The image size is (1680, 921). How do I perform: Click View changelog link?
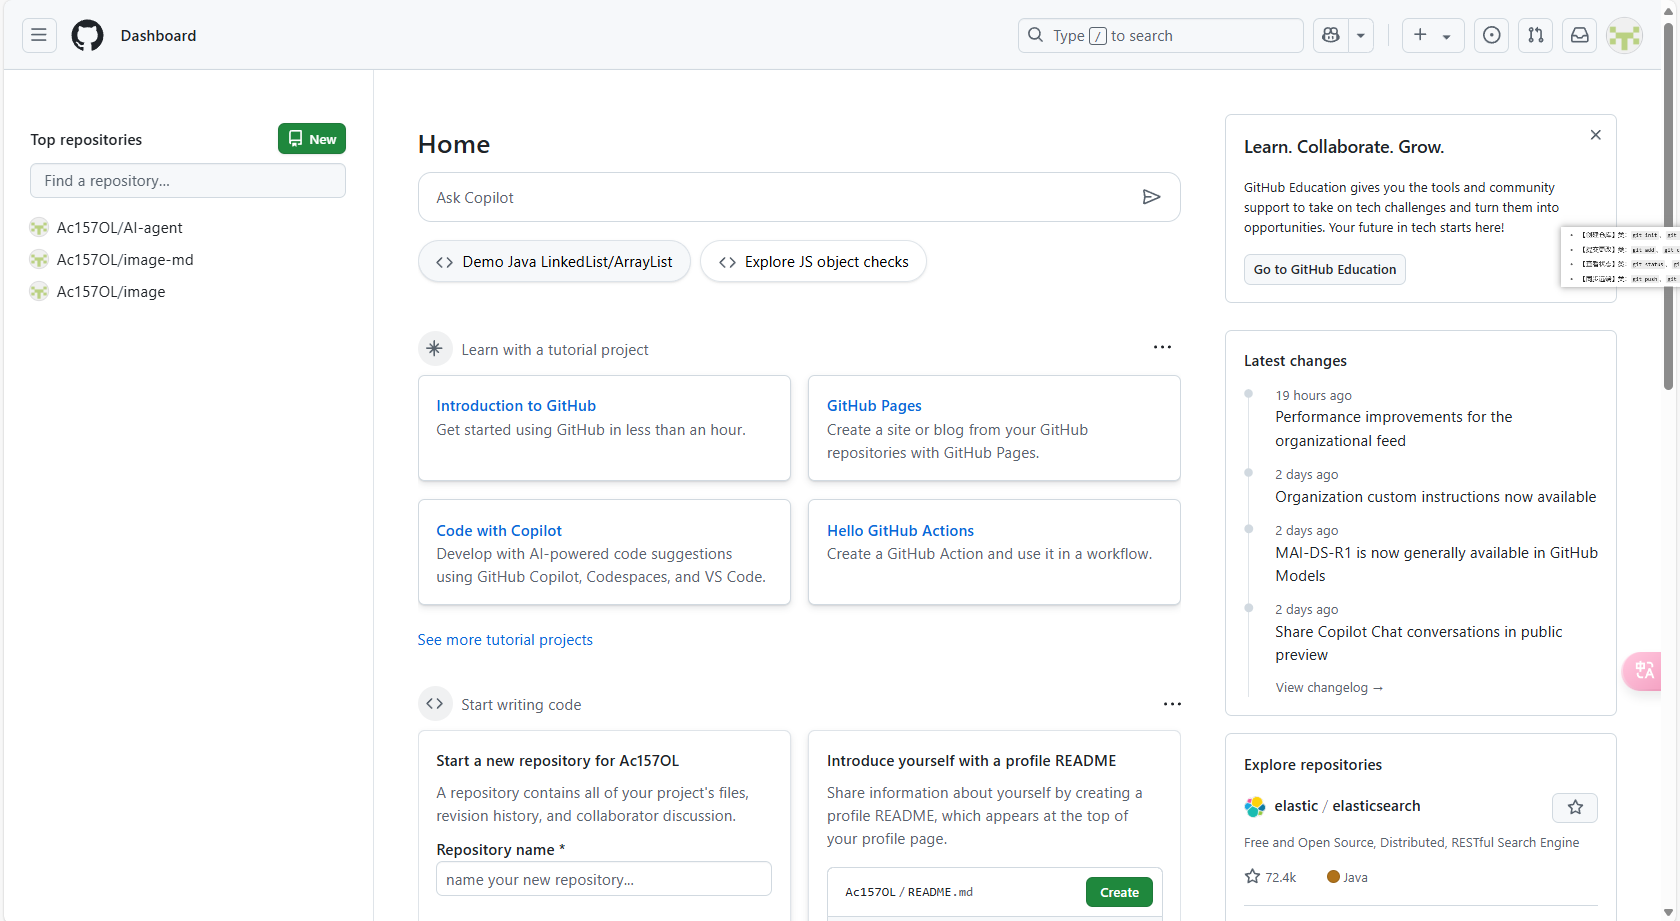(1329, 688)
